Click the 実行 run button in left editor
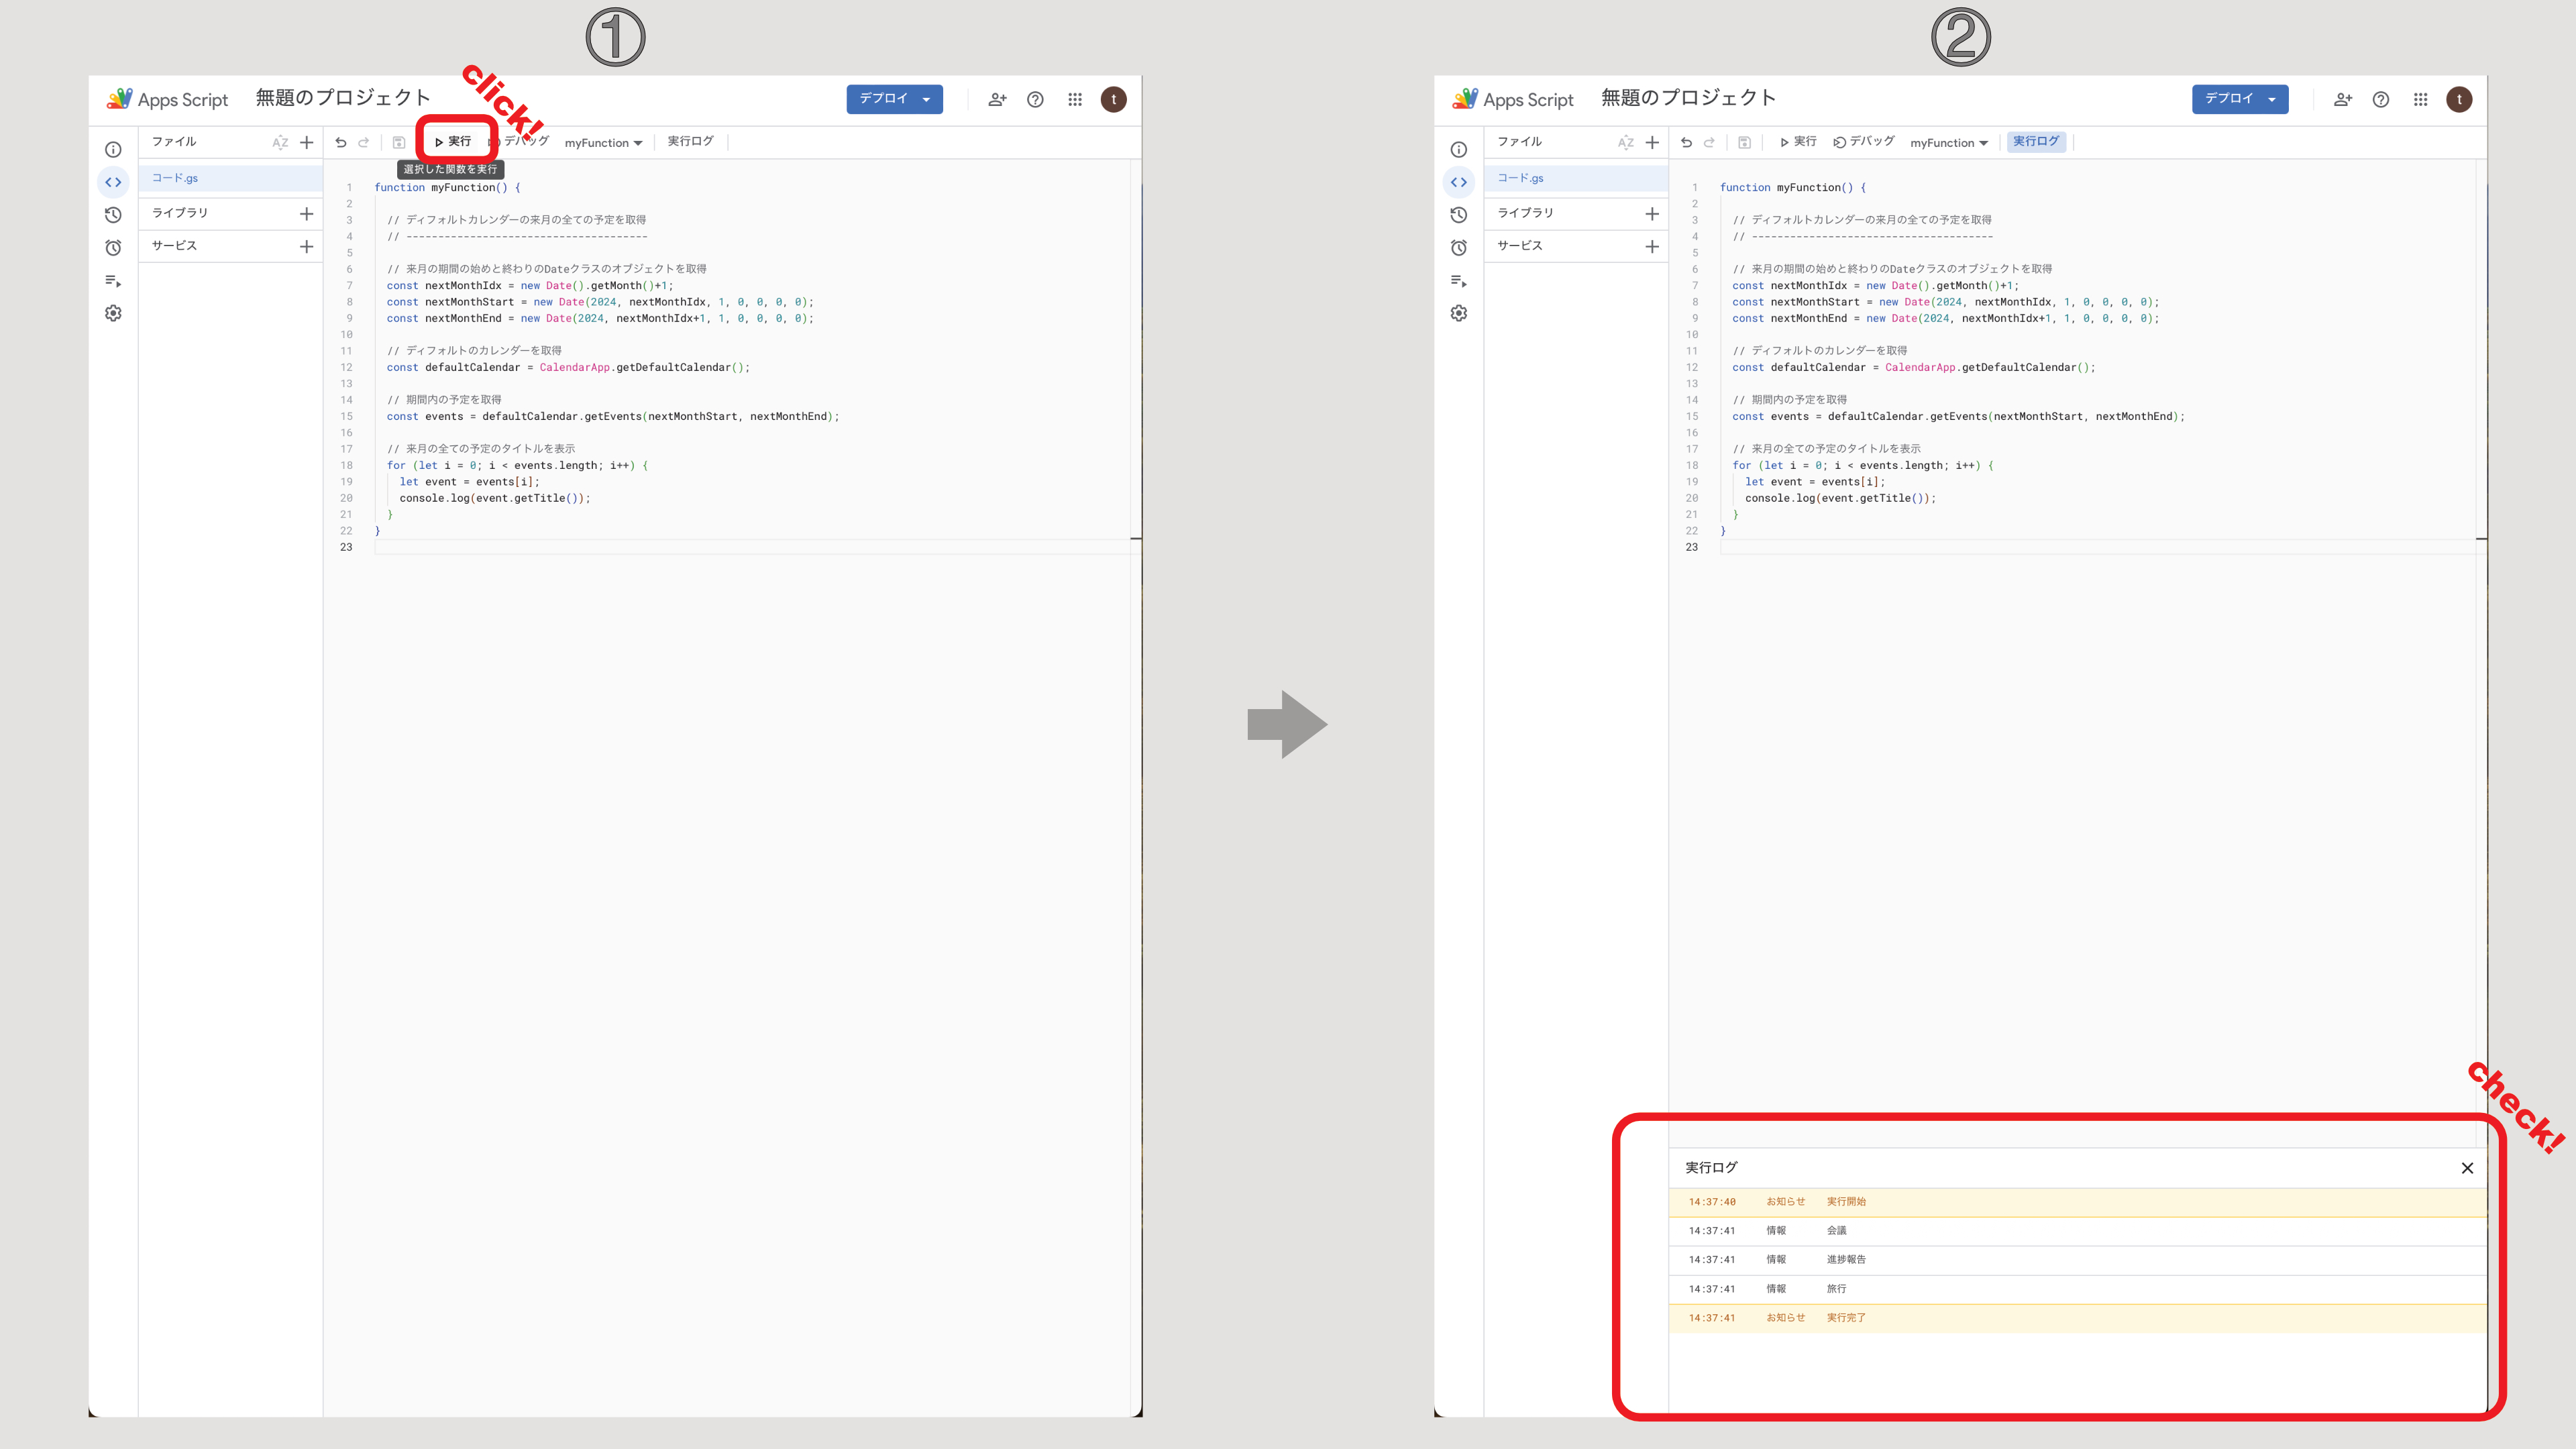Viewport: 2576px width, 1449px height. [x=454, y=142]
